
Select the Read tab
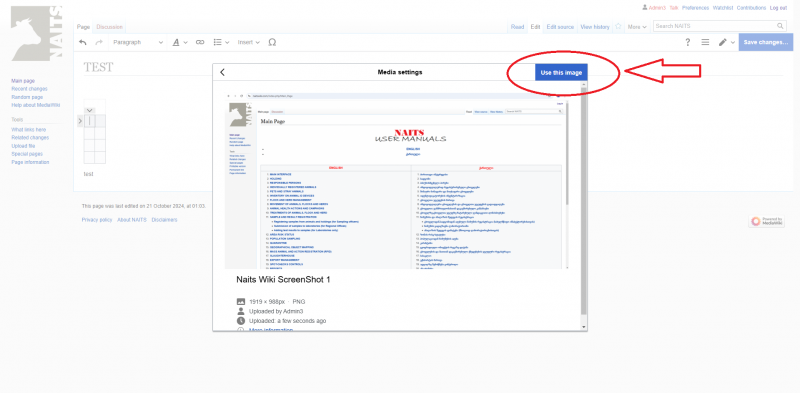517,27
